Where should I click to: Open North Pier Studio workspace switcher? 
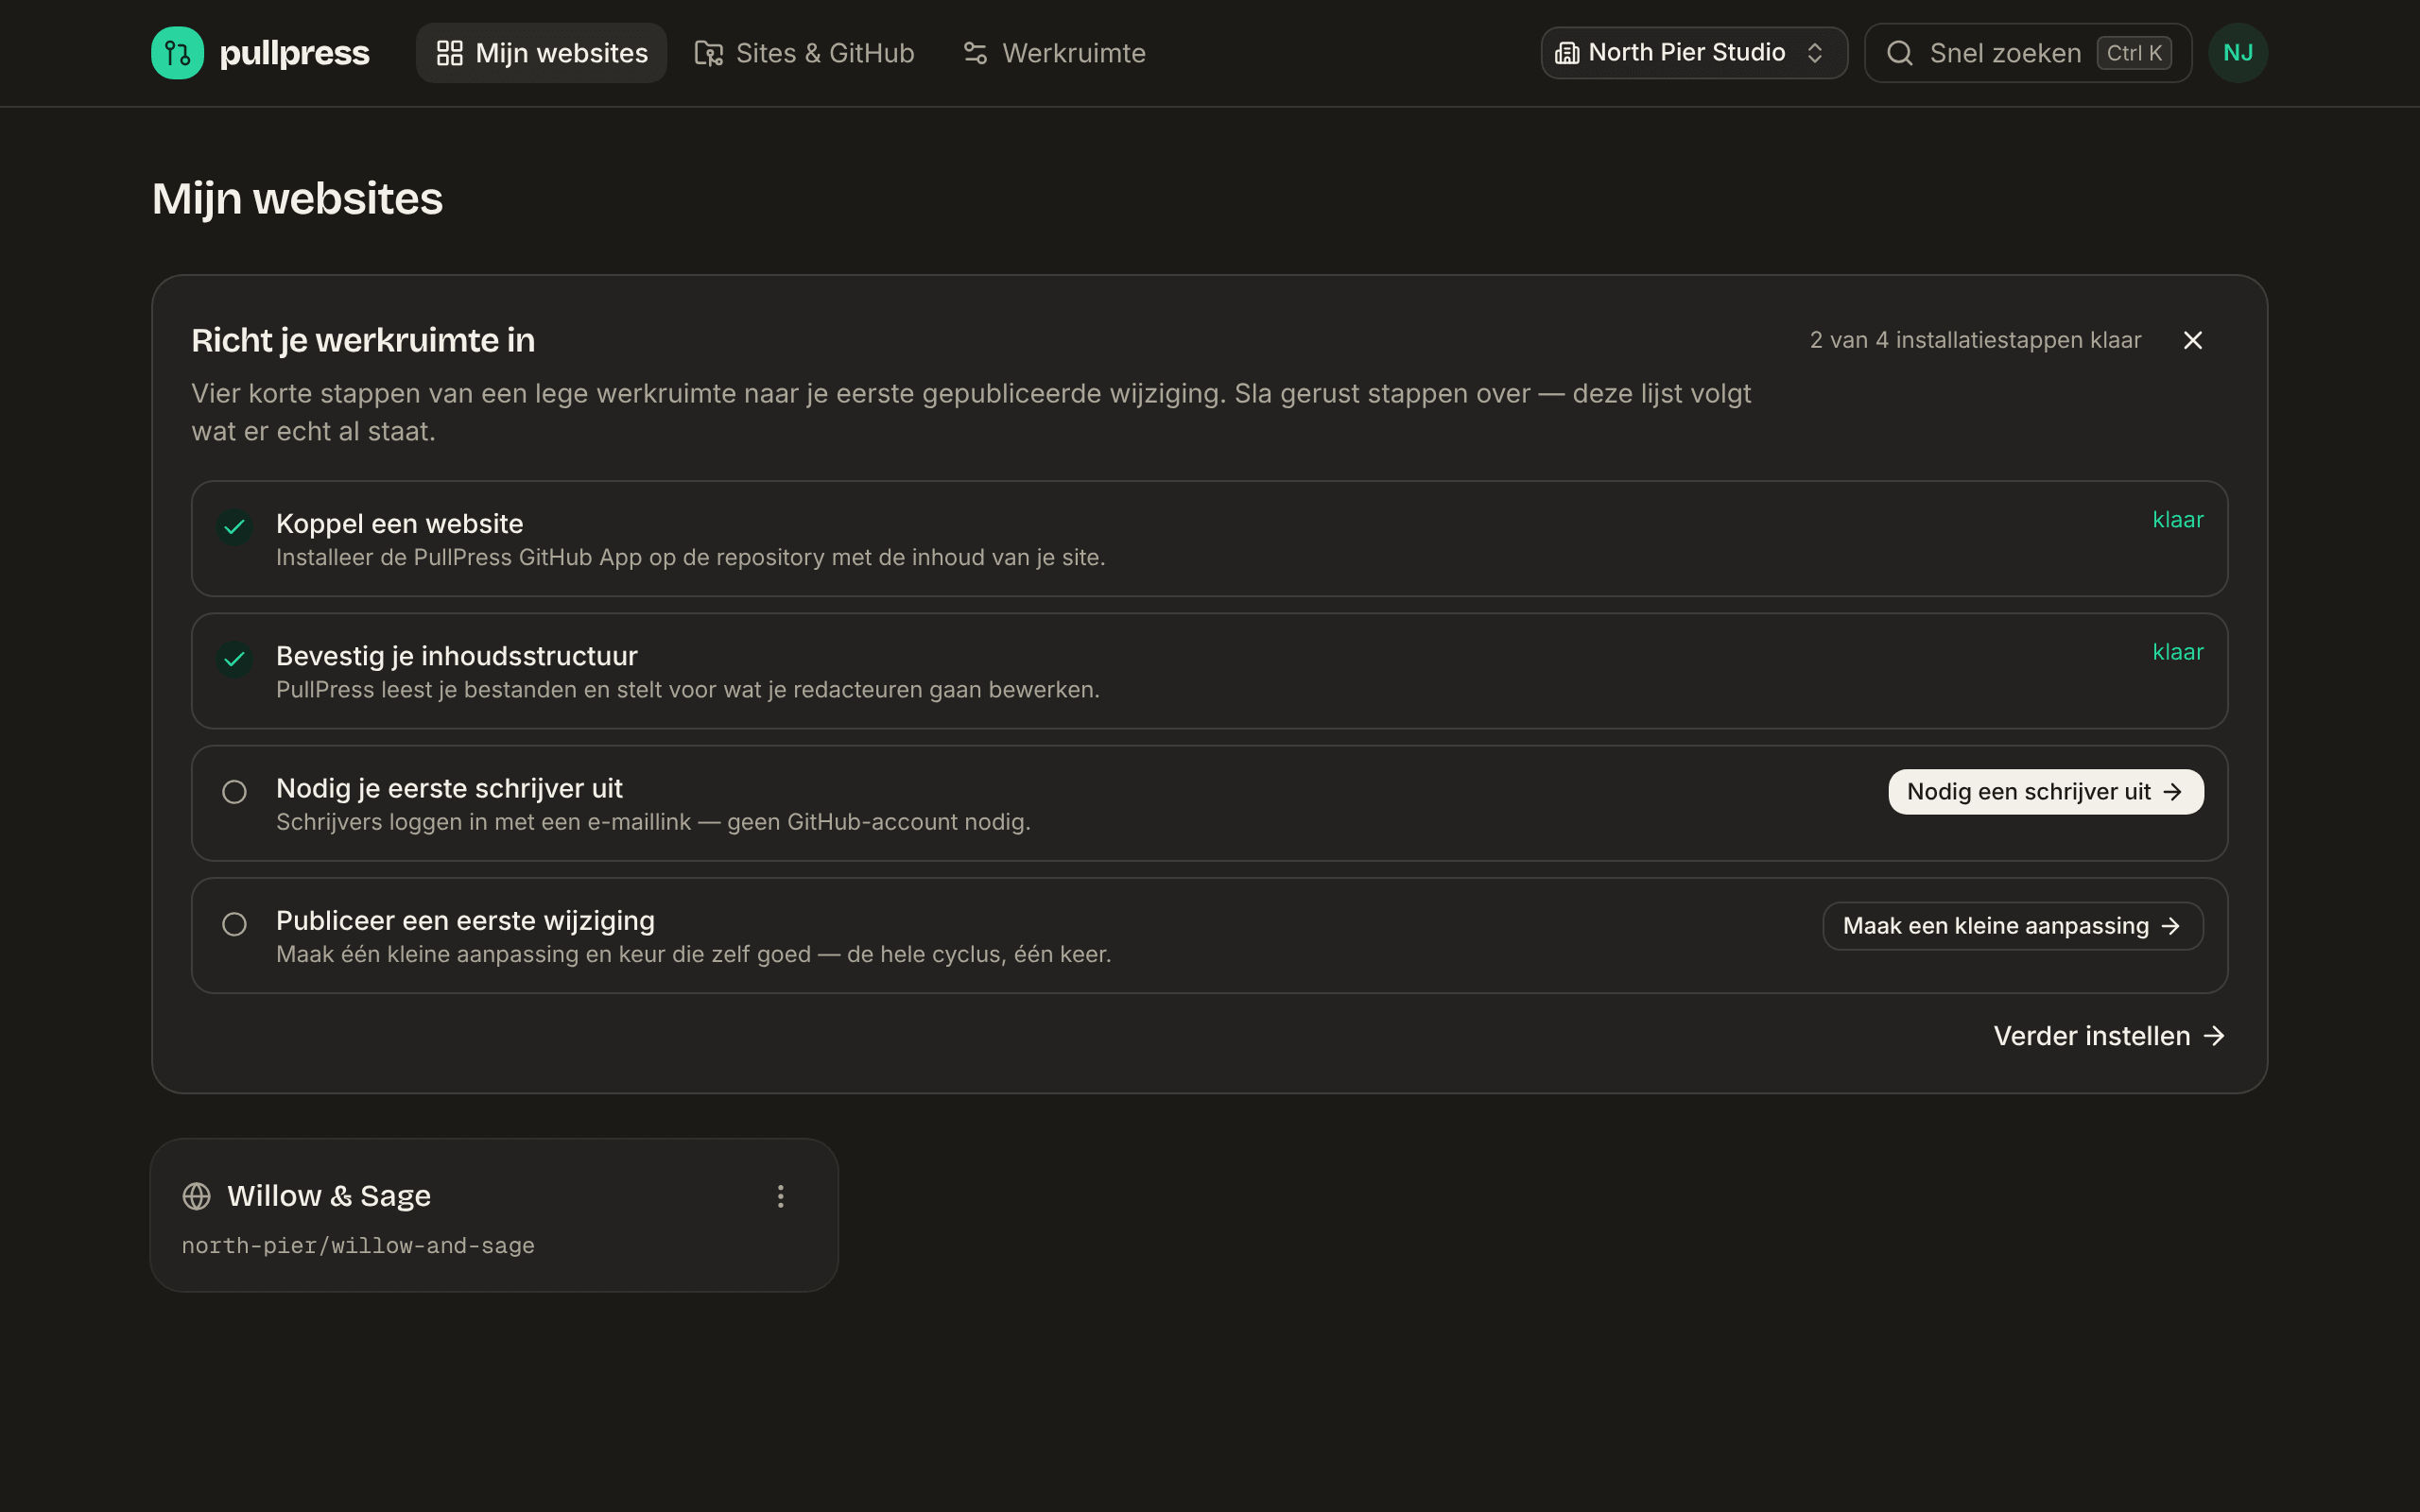tap(1693, 53)
